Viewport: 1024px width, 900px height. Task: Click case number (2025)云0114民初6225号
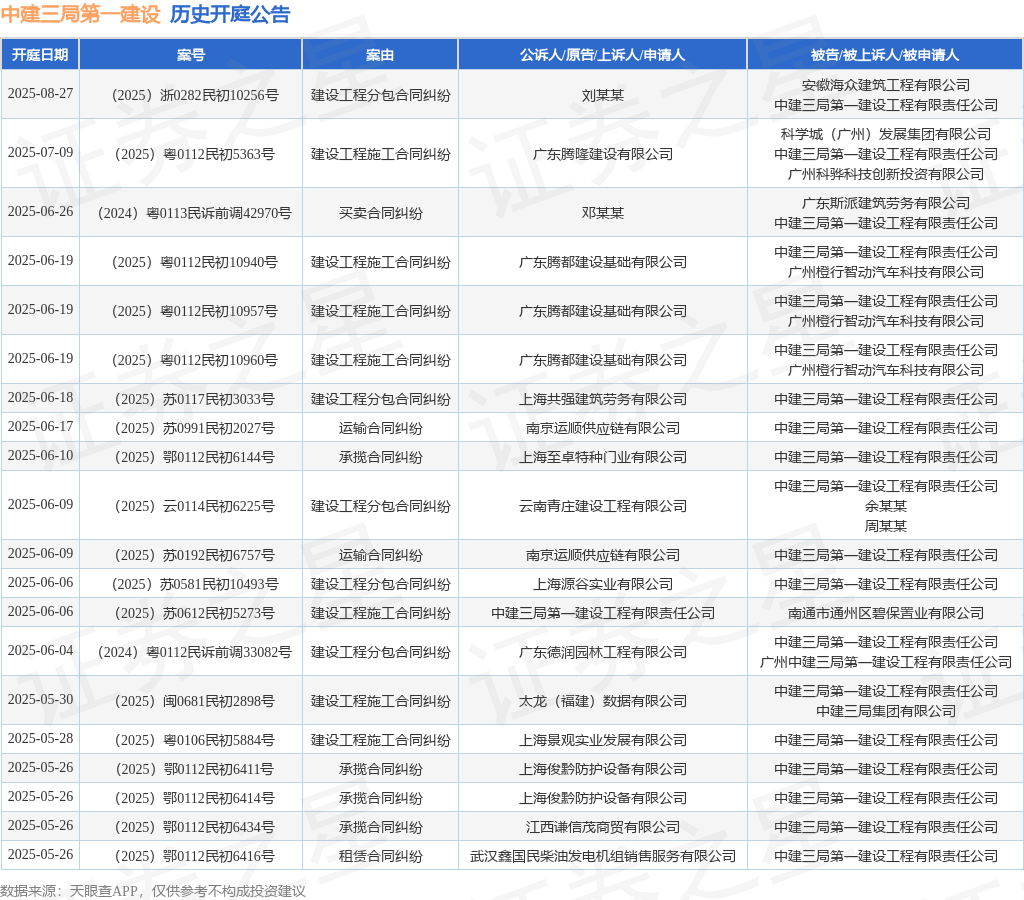[x=195, y=506]
